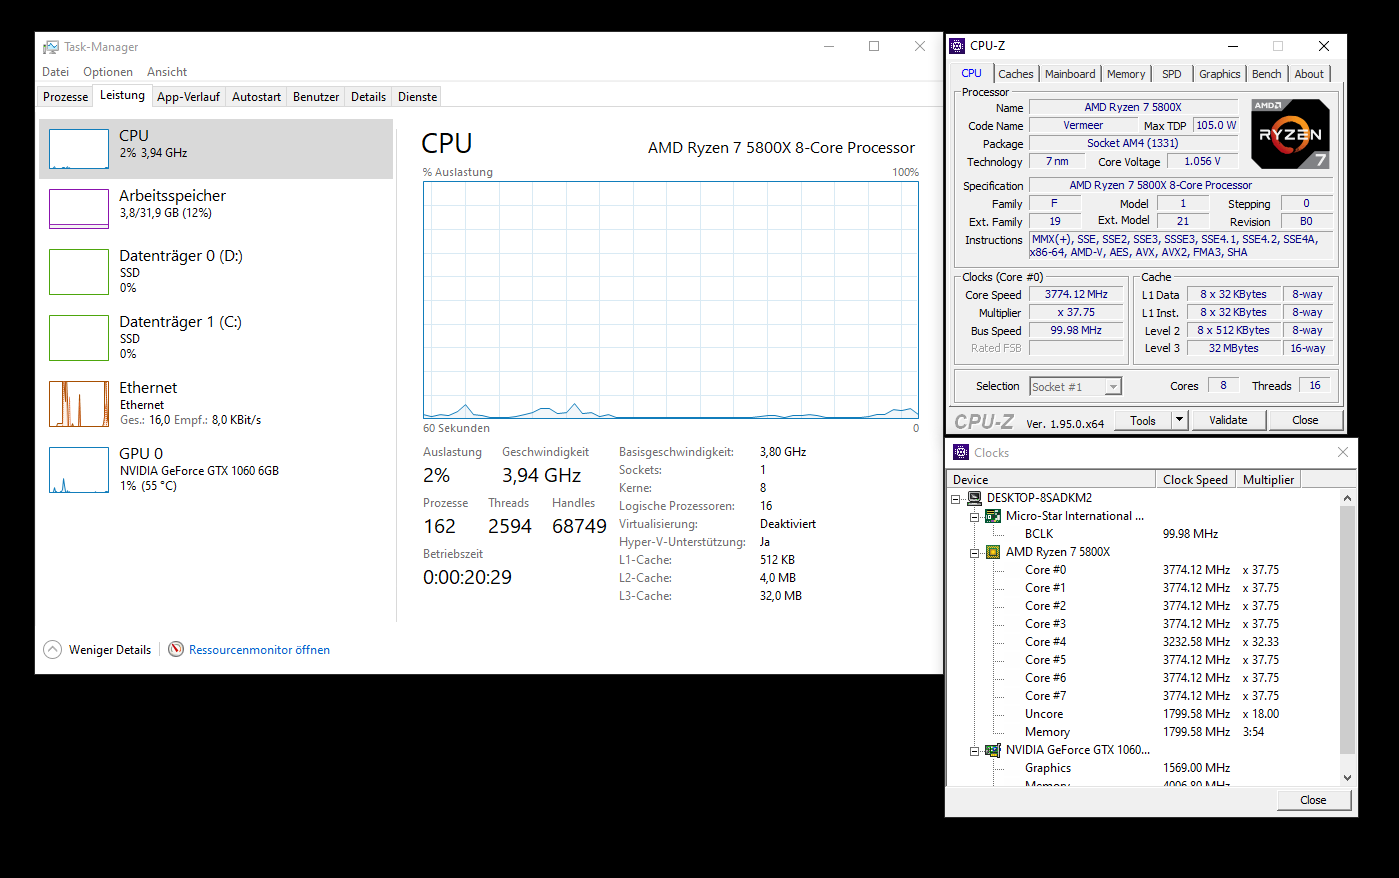Select Arbeitsspeicher graph thumbnail
The width and height of the screenshot is (1399, 878).
coord(79,209)
